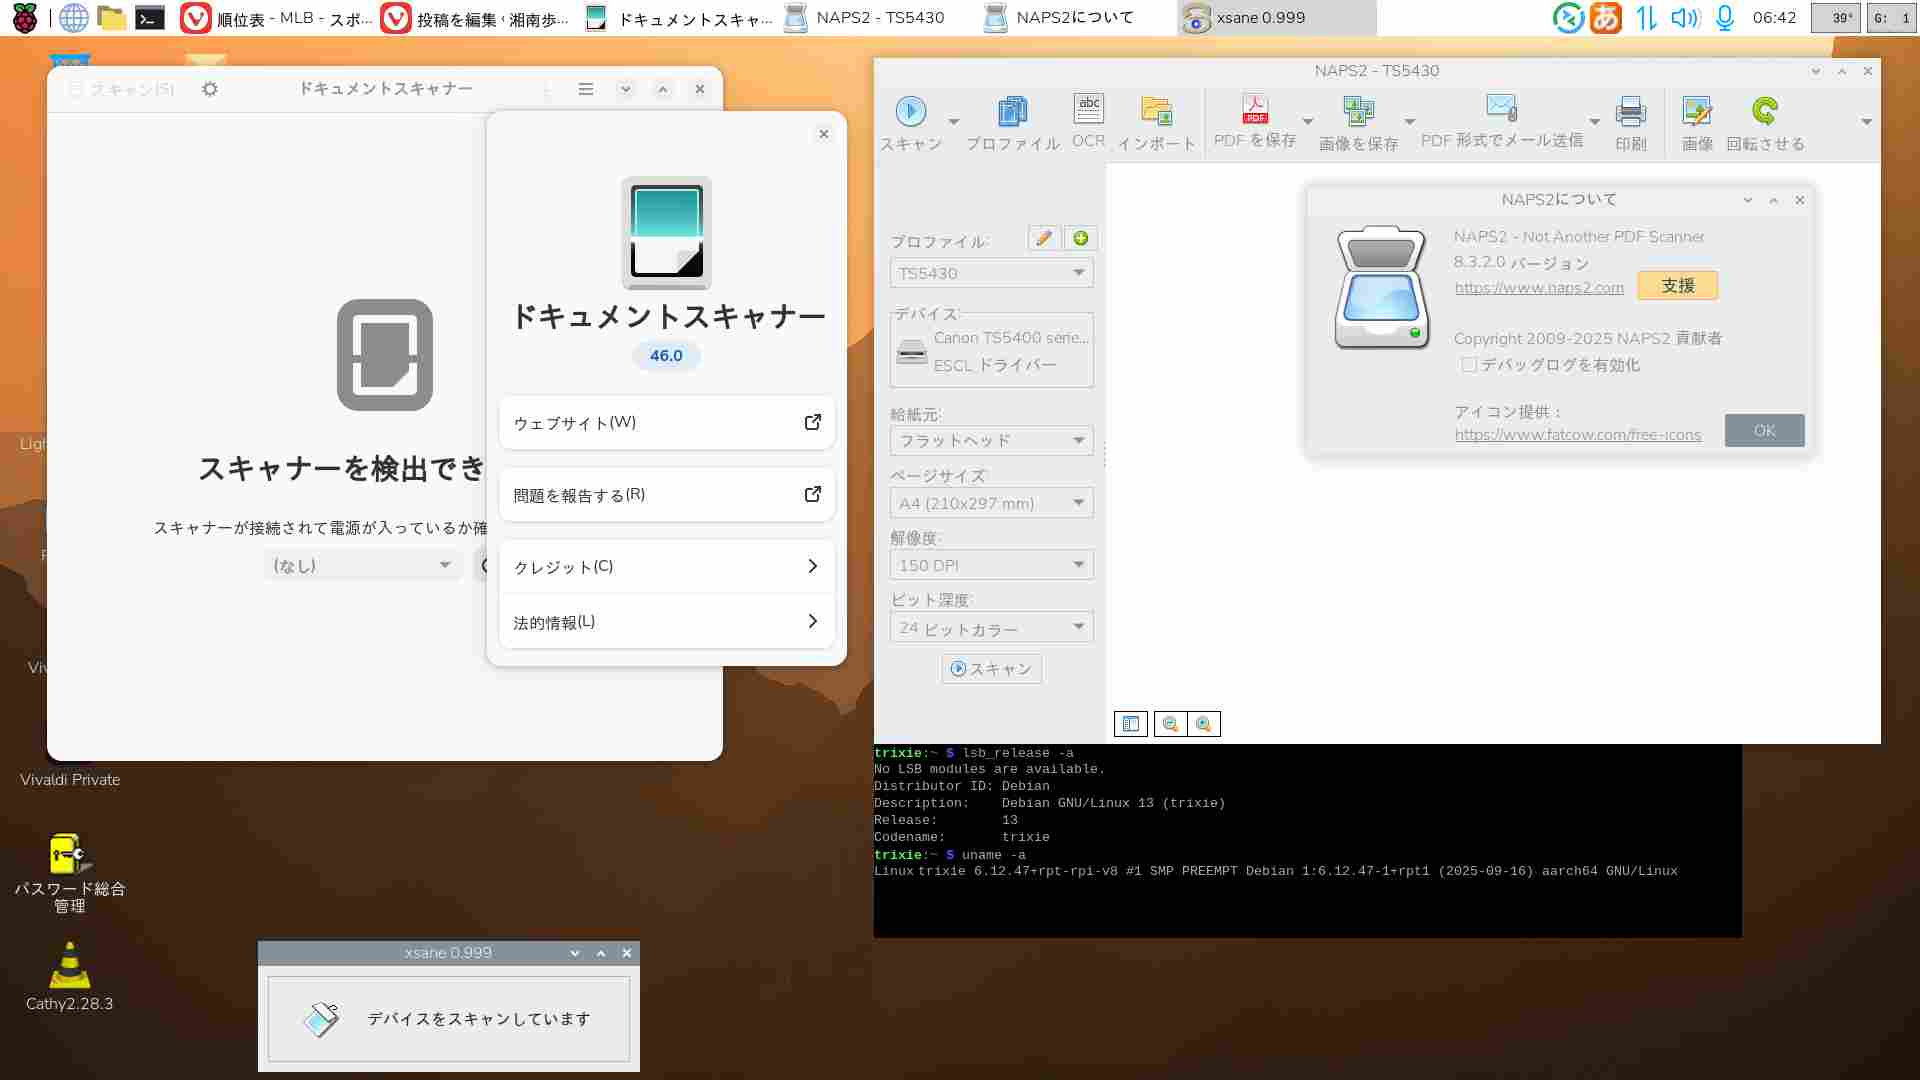The width and height of the screenshot is (1920, 1080).
Task: Open Report an issue (問題を報告する) row
Action: pyautogui.click(x=667, y=494)
